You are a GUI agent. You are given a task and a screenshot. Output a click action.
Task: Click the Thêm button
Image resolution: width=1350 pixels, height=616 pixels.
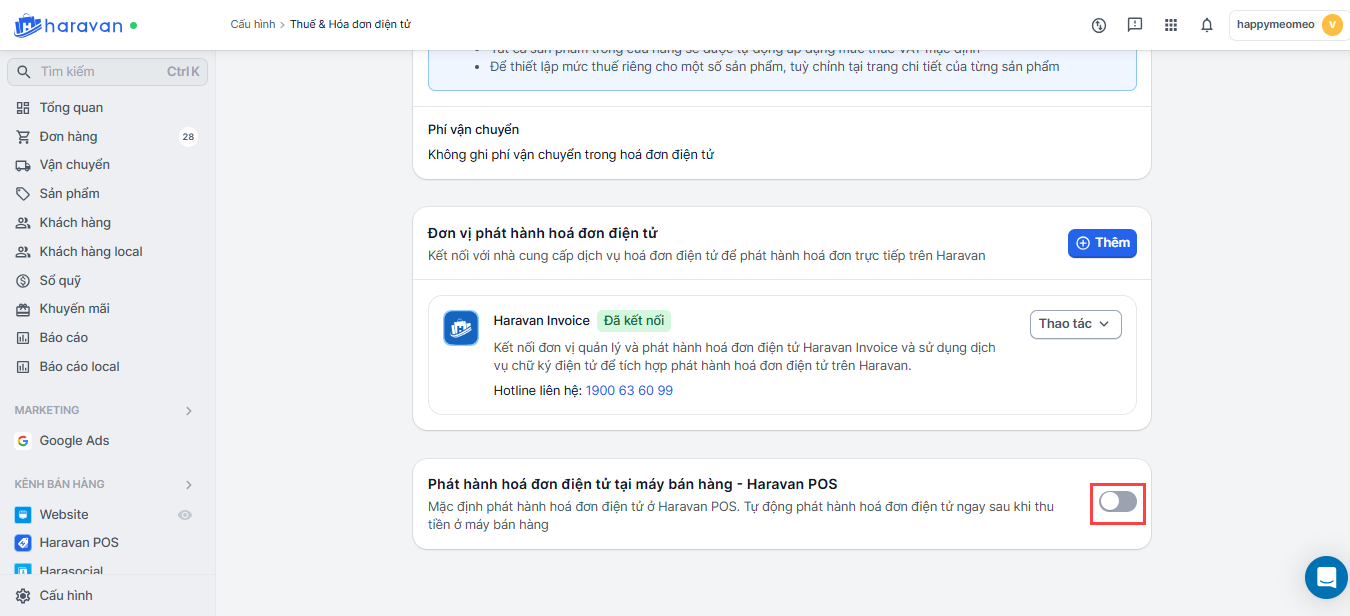(x=1102, y=243)
